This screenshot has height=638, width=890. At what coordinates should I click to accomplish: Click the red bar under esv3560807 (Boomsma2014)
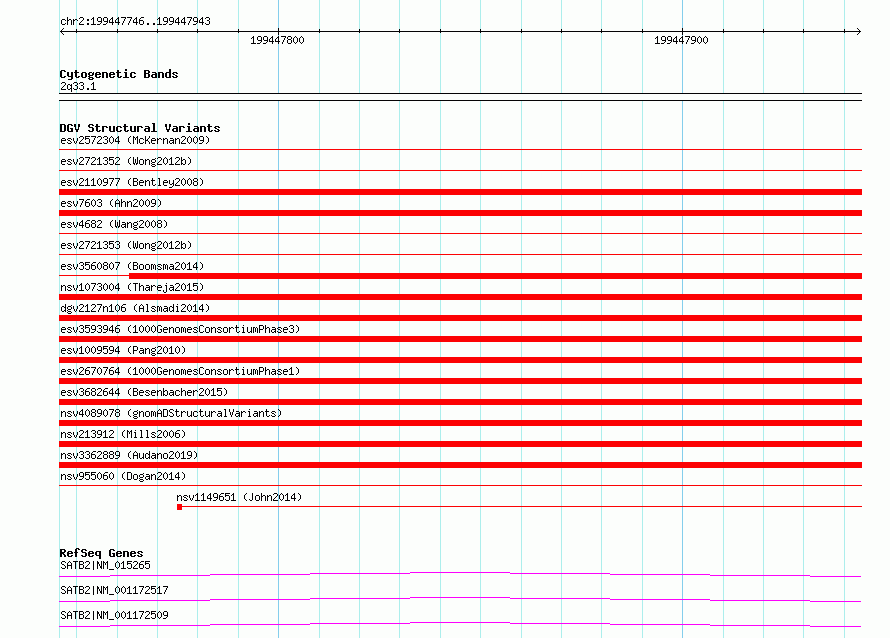pyautogui.click(x=495, y=276)
